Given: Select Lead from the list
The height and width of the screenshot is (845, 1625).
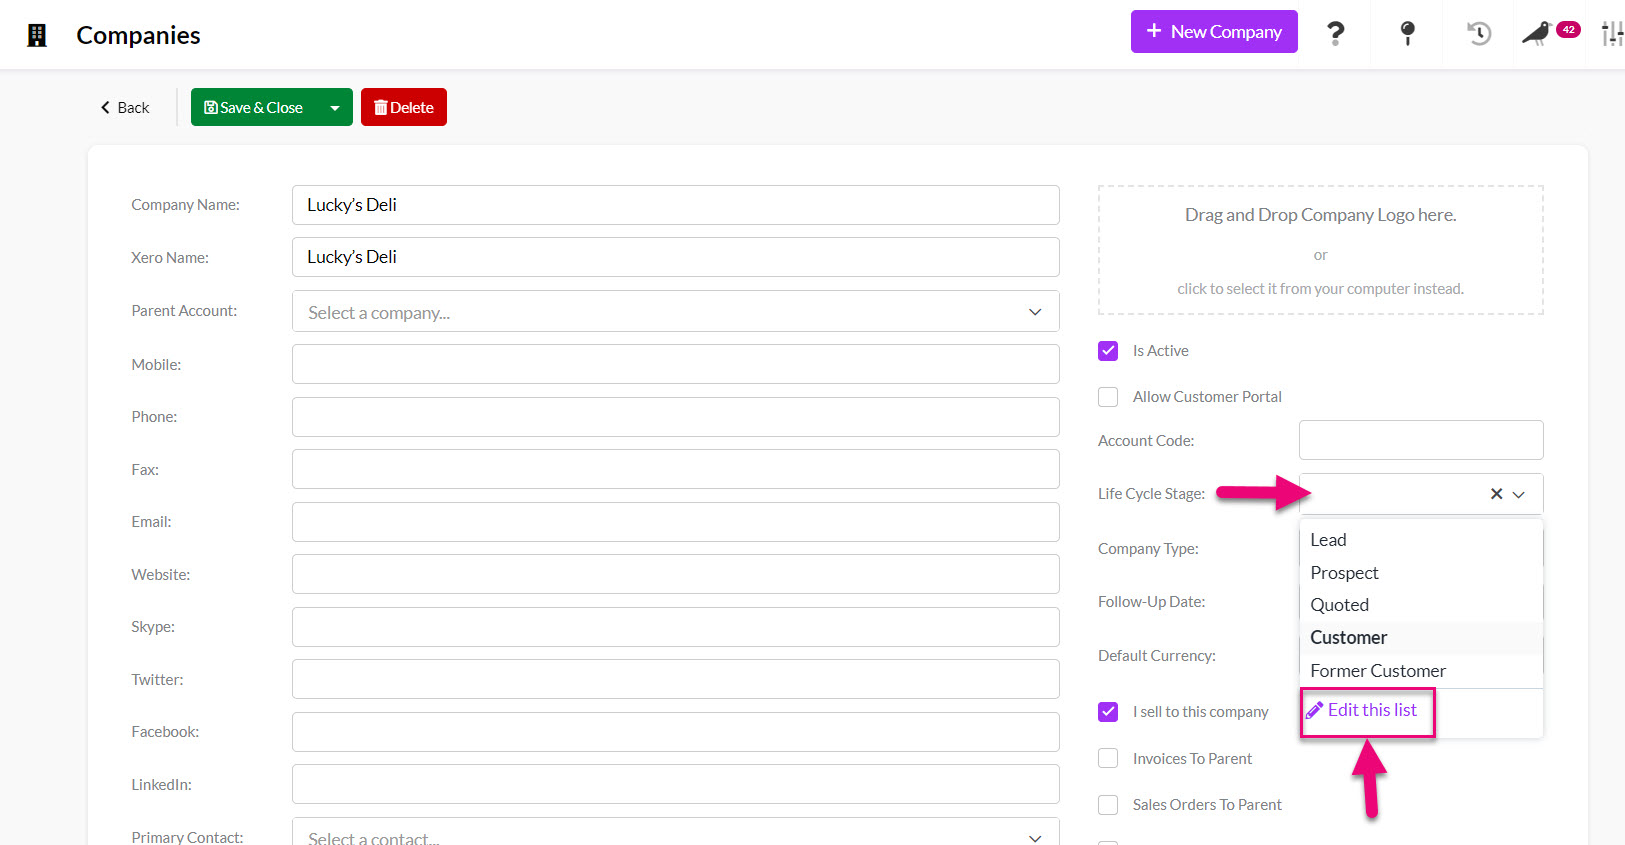Looking at the screenshot, I should point(1421,540).
